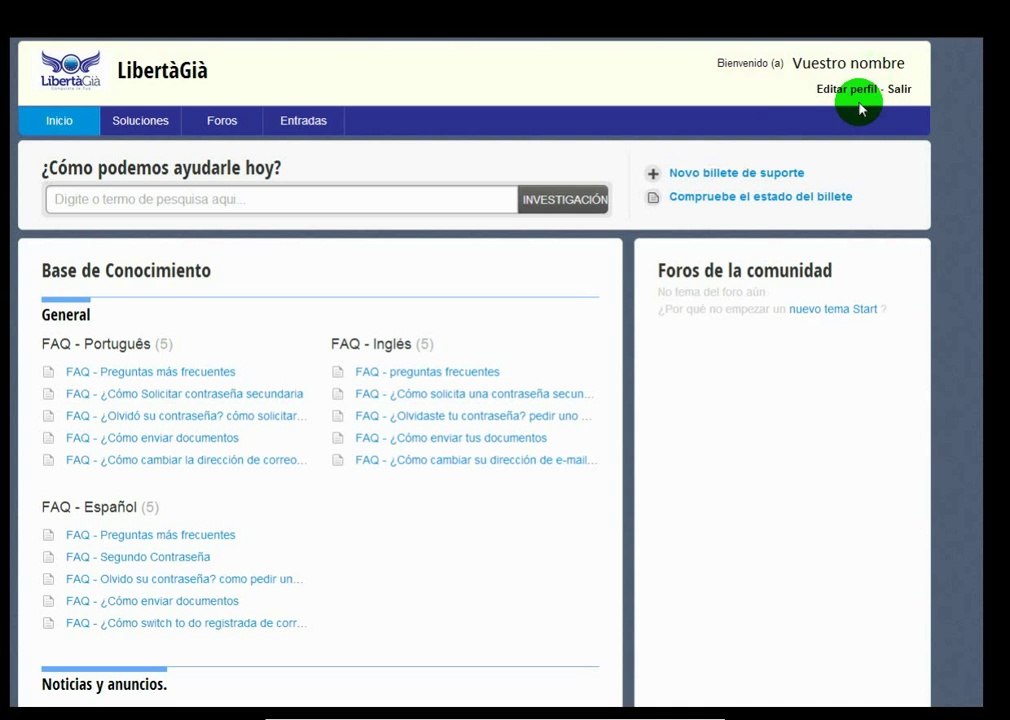Click the 'LibertàGià' site title text
The height and width of the screenshot is (720, 1010).
click(162, 70)
